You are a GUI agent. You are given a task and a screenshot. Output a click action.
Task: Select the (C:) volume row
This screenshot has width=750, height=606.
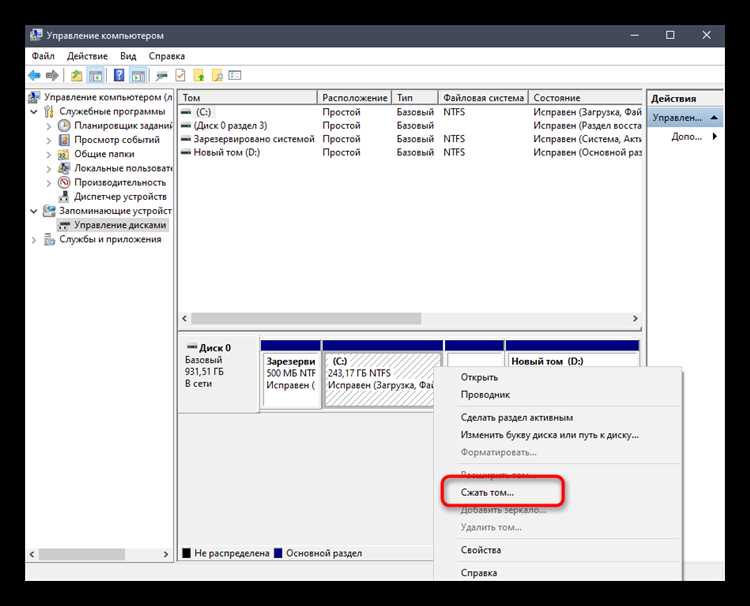click(410, 112)
